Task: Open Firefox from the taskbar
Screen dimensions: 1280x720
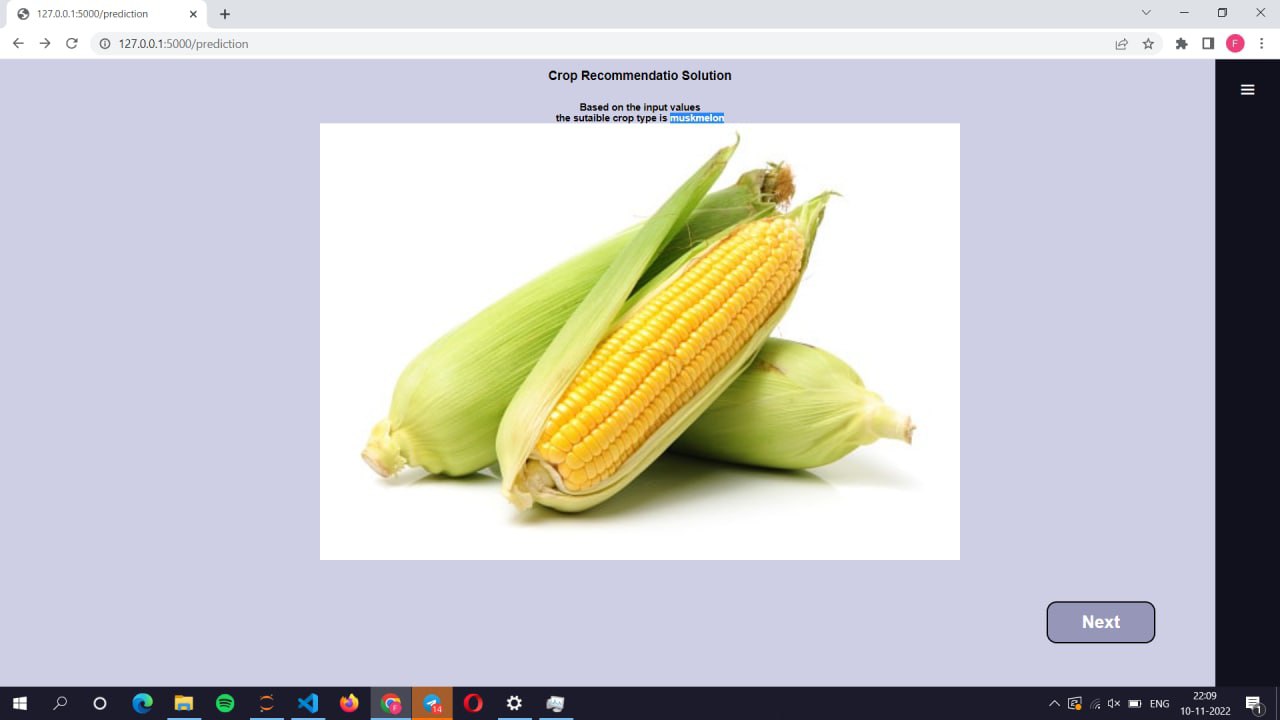Action: [x=349, y=704]
